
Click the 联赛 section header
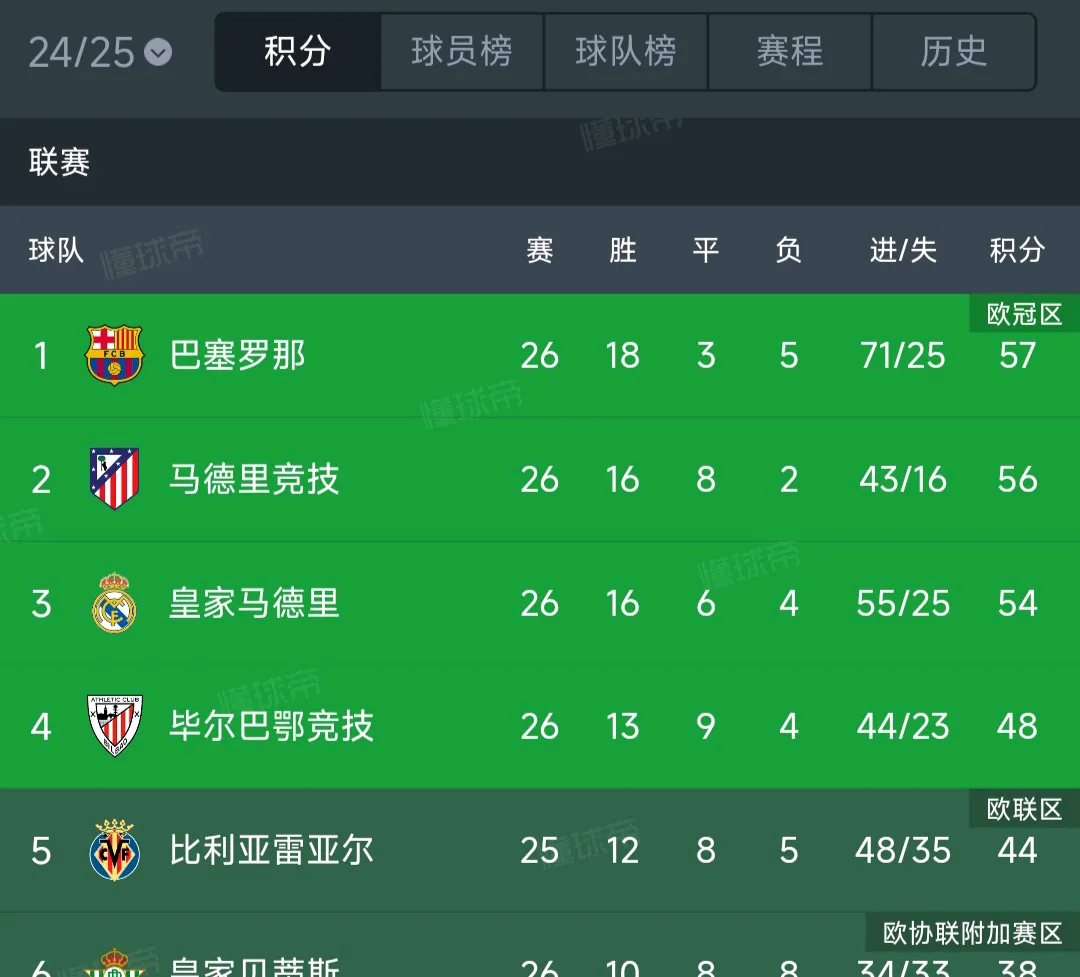[x=60, y=162]
